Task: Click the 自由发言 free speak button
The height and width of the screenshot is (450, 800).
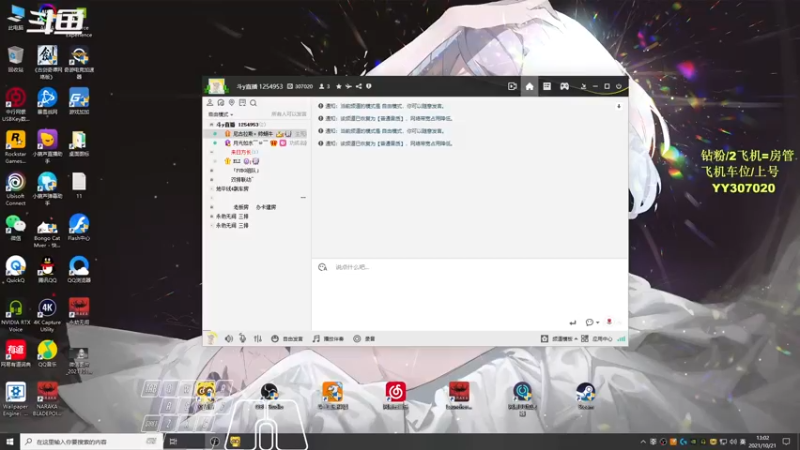Action: click(x=287, y=339)
